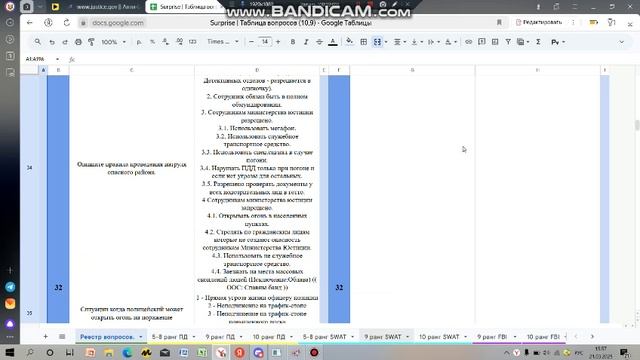Bookmark this page

click(499, 22)
